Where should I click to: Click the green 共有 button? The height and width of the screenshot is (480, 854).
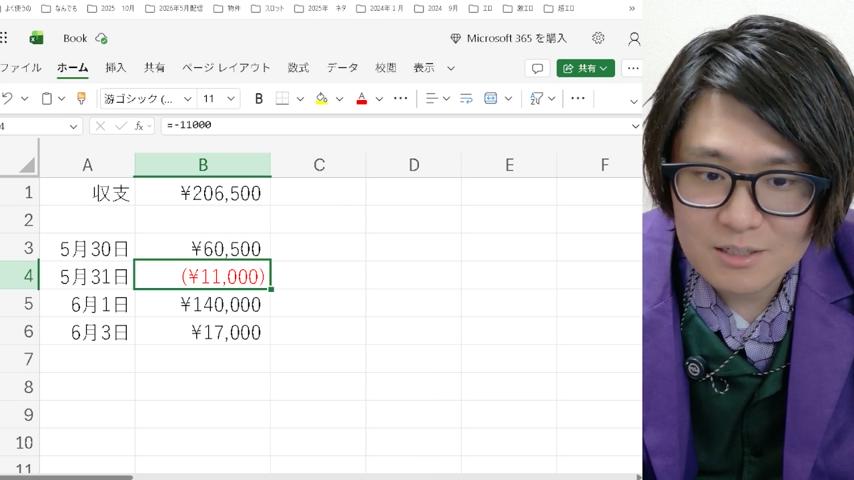tap(585, 68)
